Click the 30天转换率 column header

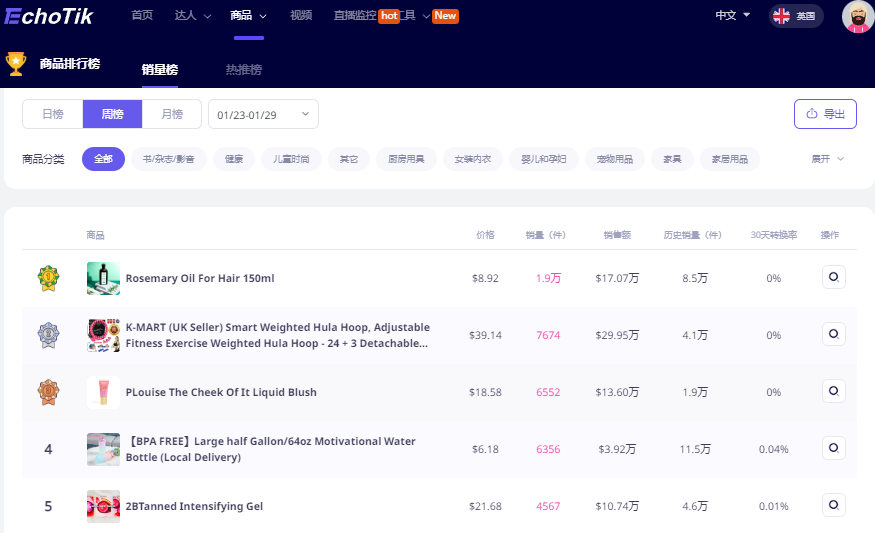[773, 235]
